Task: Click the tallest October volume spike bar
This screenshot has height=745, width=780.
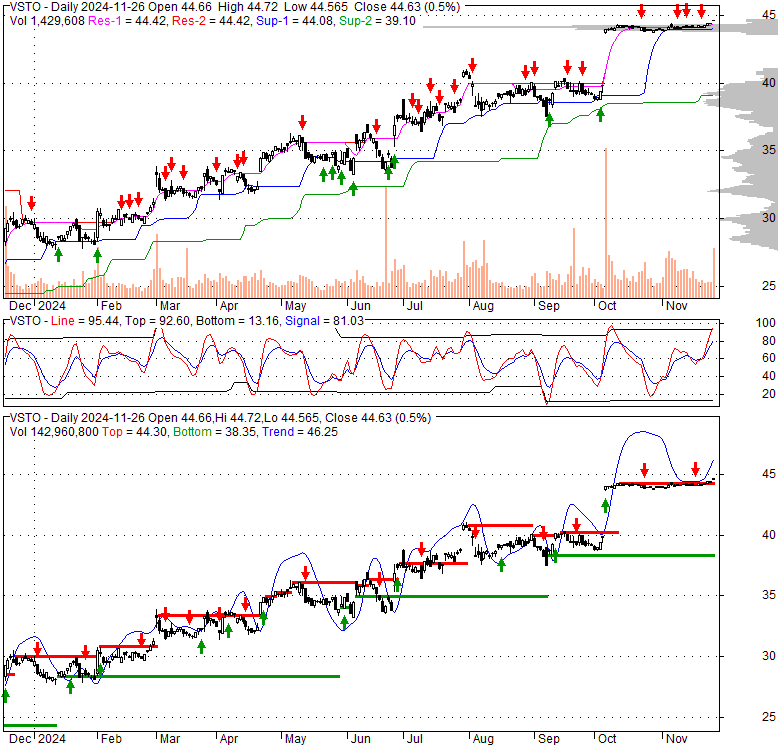Action: (x=605, y=223)
